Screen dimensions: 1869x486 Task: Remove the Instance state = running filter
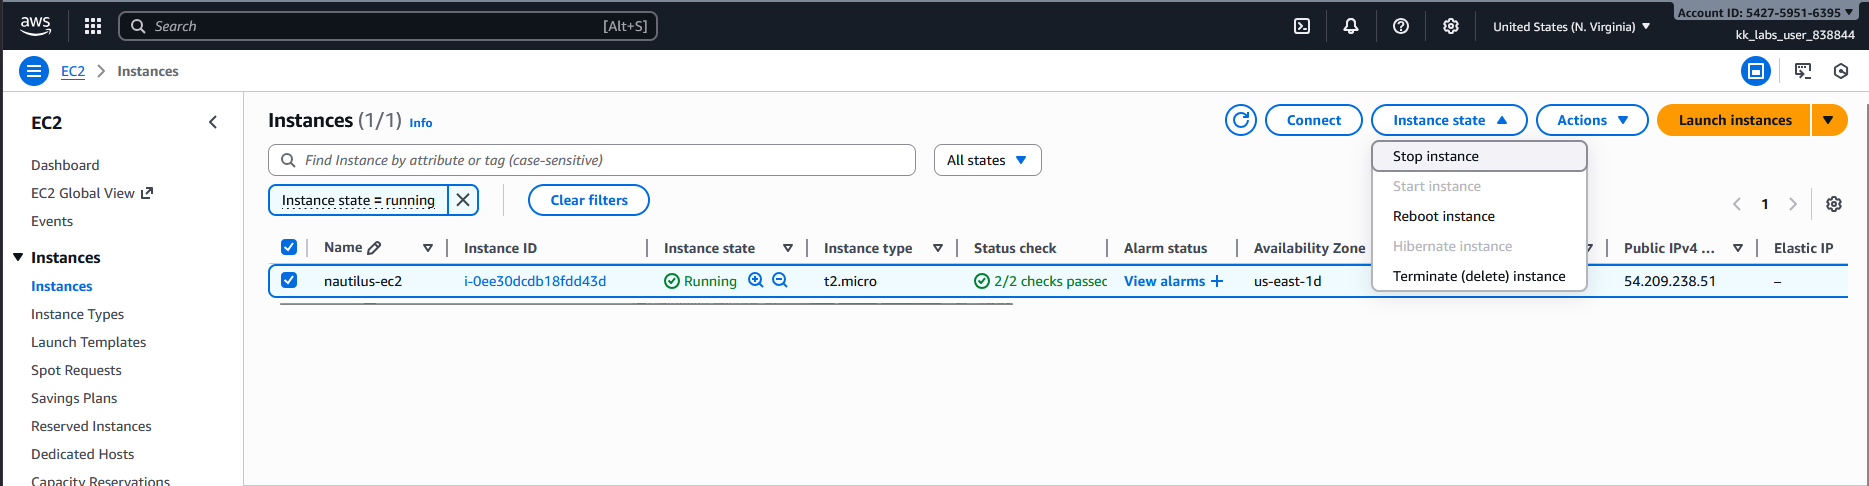pos(463,200)
